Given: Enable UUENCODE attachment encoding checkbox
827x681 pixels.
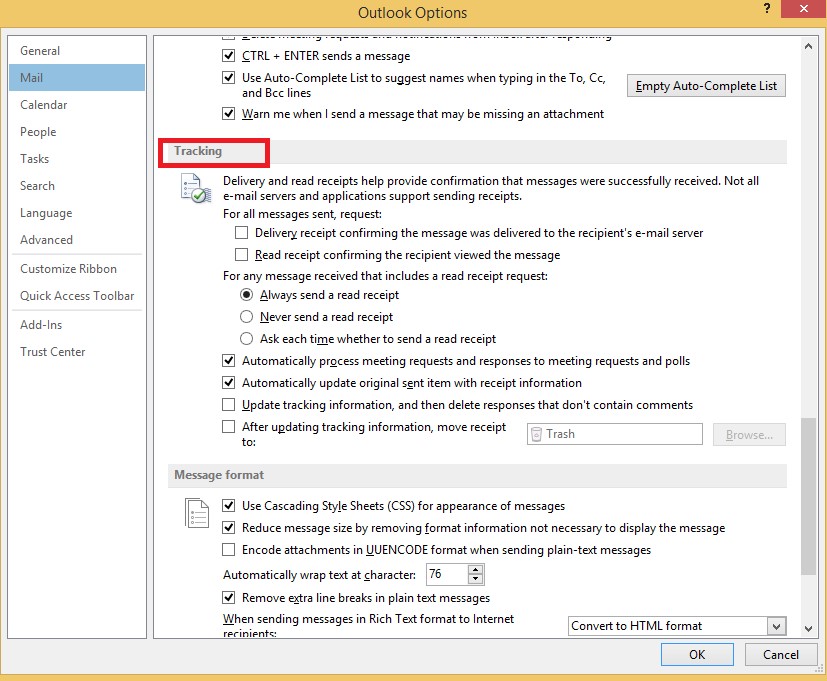Looking at the screenshot, I should click(x=228, y=550).
